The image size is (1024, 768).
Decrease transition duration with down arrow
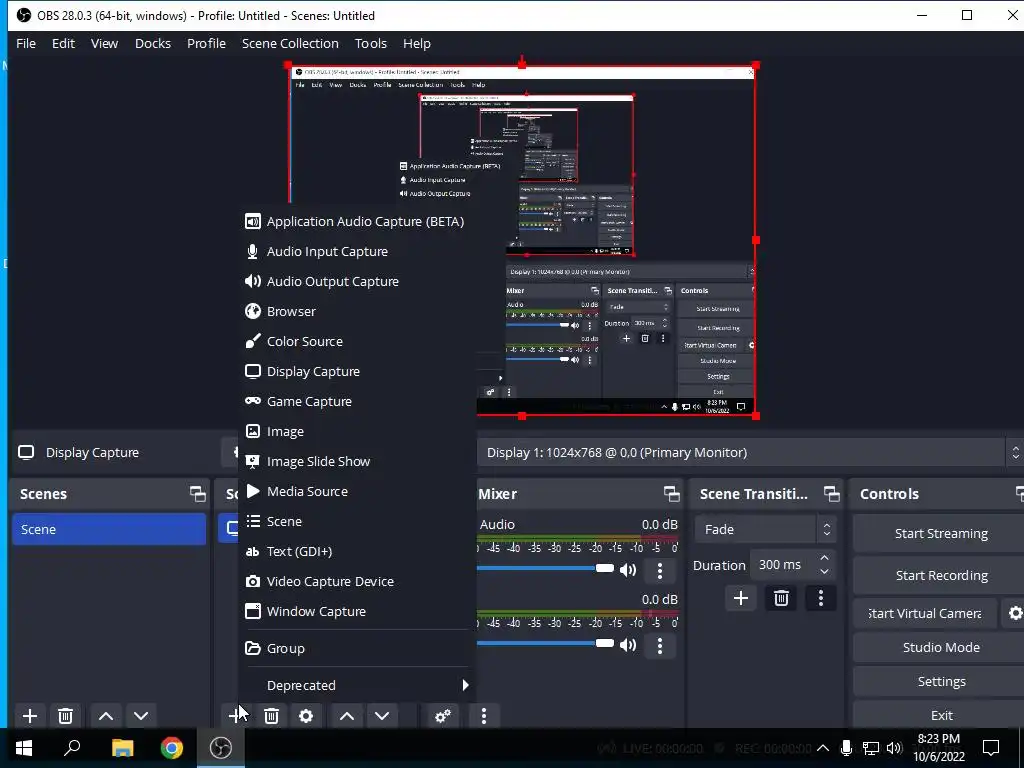coord(825,572)
